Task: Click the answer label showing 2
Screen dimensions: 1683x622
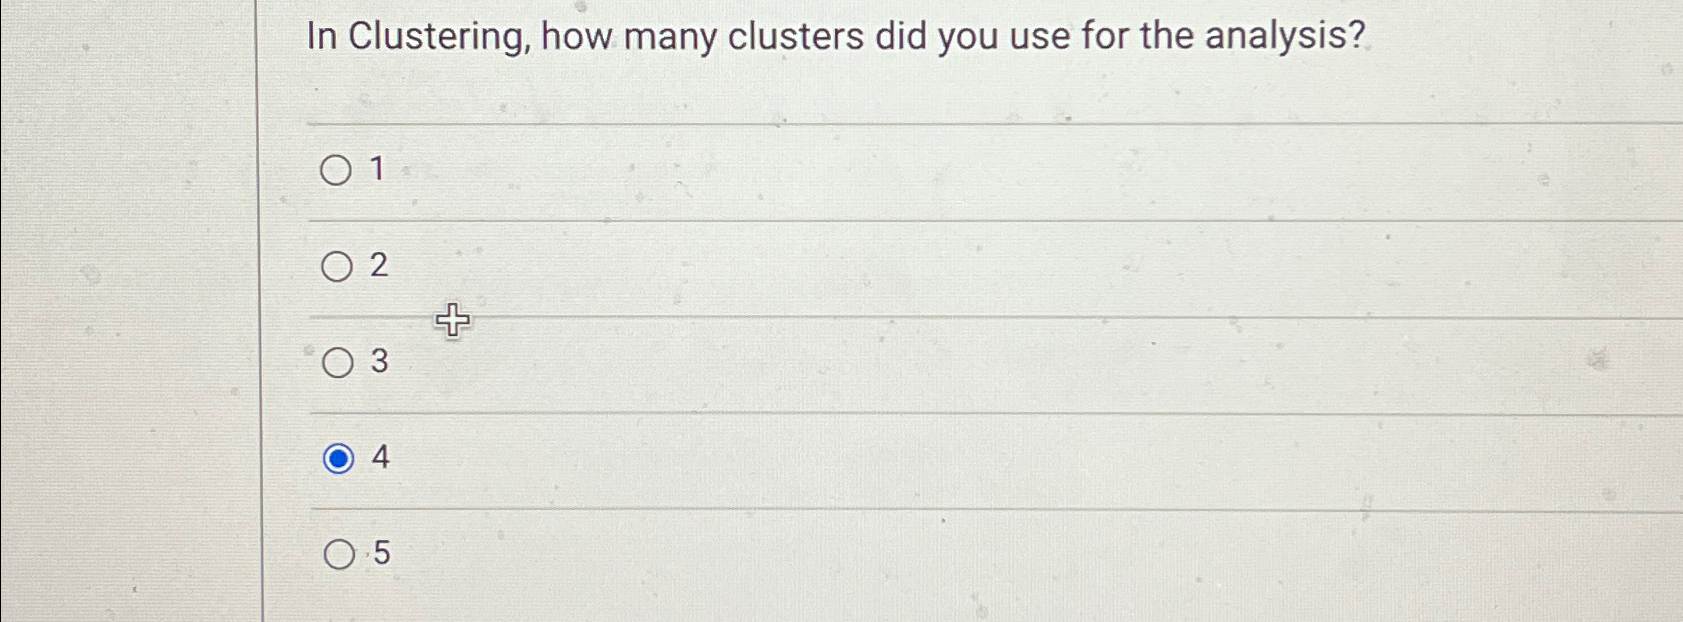Action: (379, 265)
